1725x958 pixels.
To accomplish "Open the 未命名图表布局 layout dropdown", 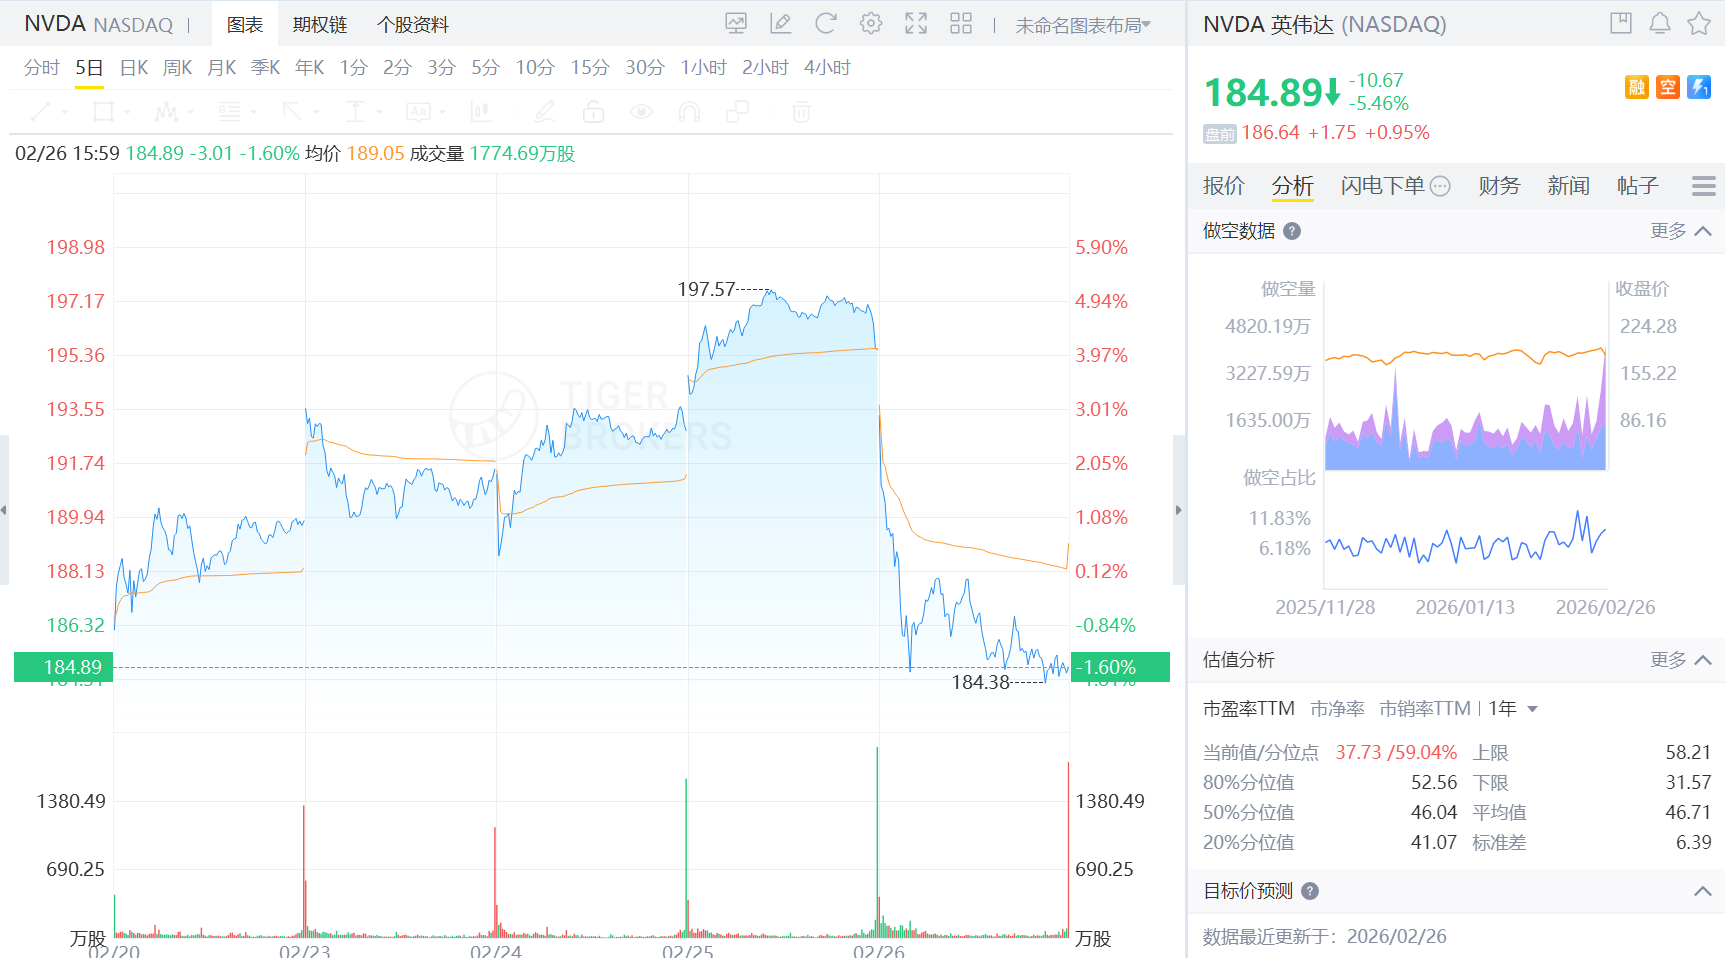I will (1084, 25).
